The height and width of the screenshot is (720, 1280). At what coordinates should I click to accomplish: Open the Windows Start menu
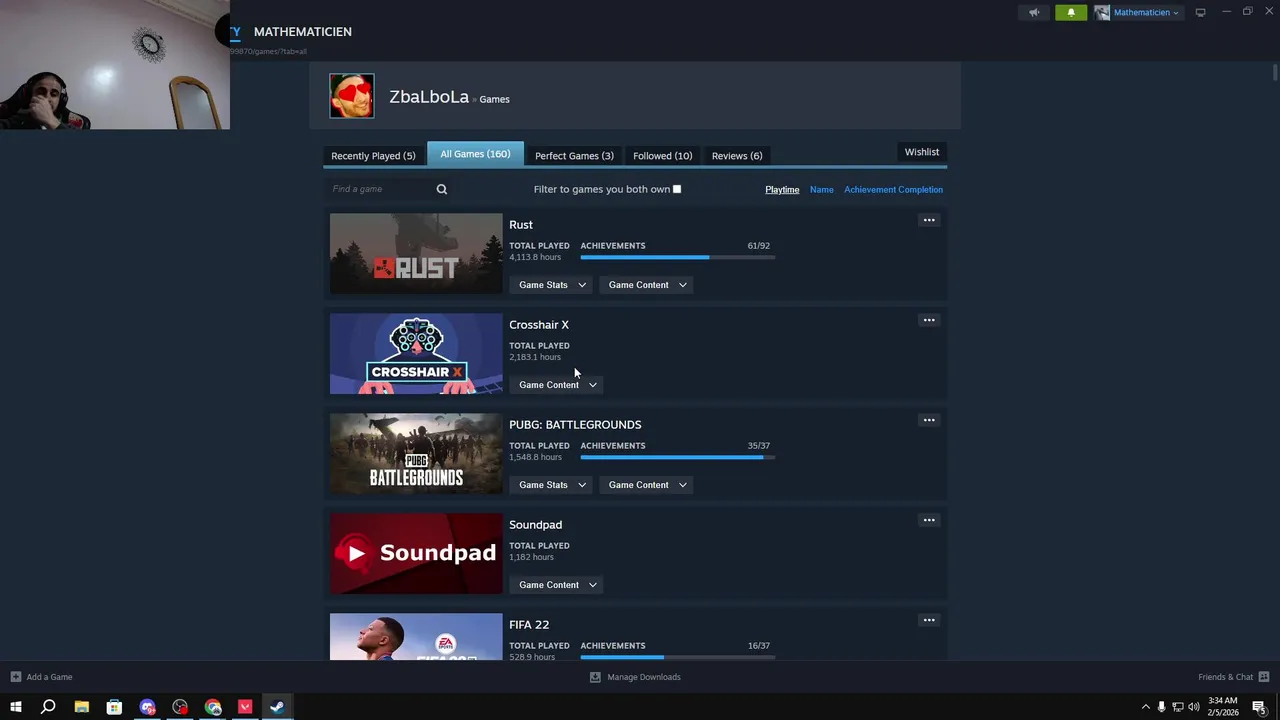tap(15, 707)
